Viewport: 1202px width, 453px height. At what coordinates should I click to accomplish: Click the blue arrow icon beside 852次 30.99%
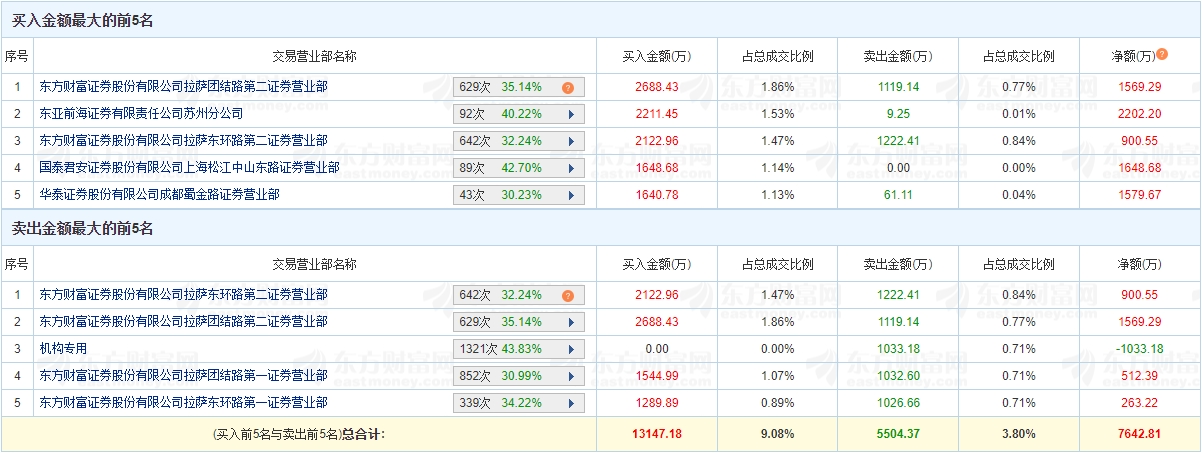pyautogui.click(x=570, y=376)
